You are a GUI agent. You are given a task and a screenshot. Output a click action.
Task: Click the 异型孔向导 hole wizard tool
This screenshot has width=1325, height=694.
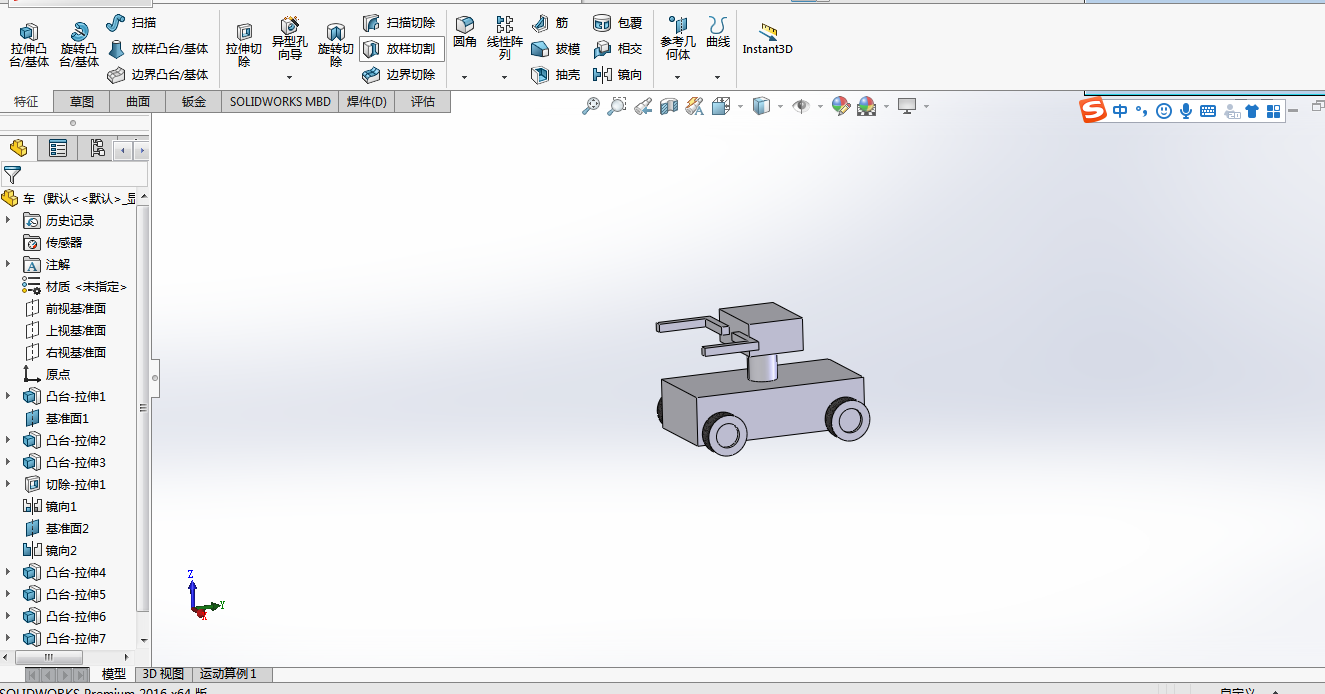point(290,40)
